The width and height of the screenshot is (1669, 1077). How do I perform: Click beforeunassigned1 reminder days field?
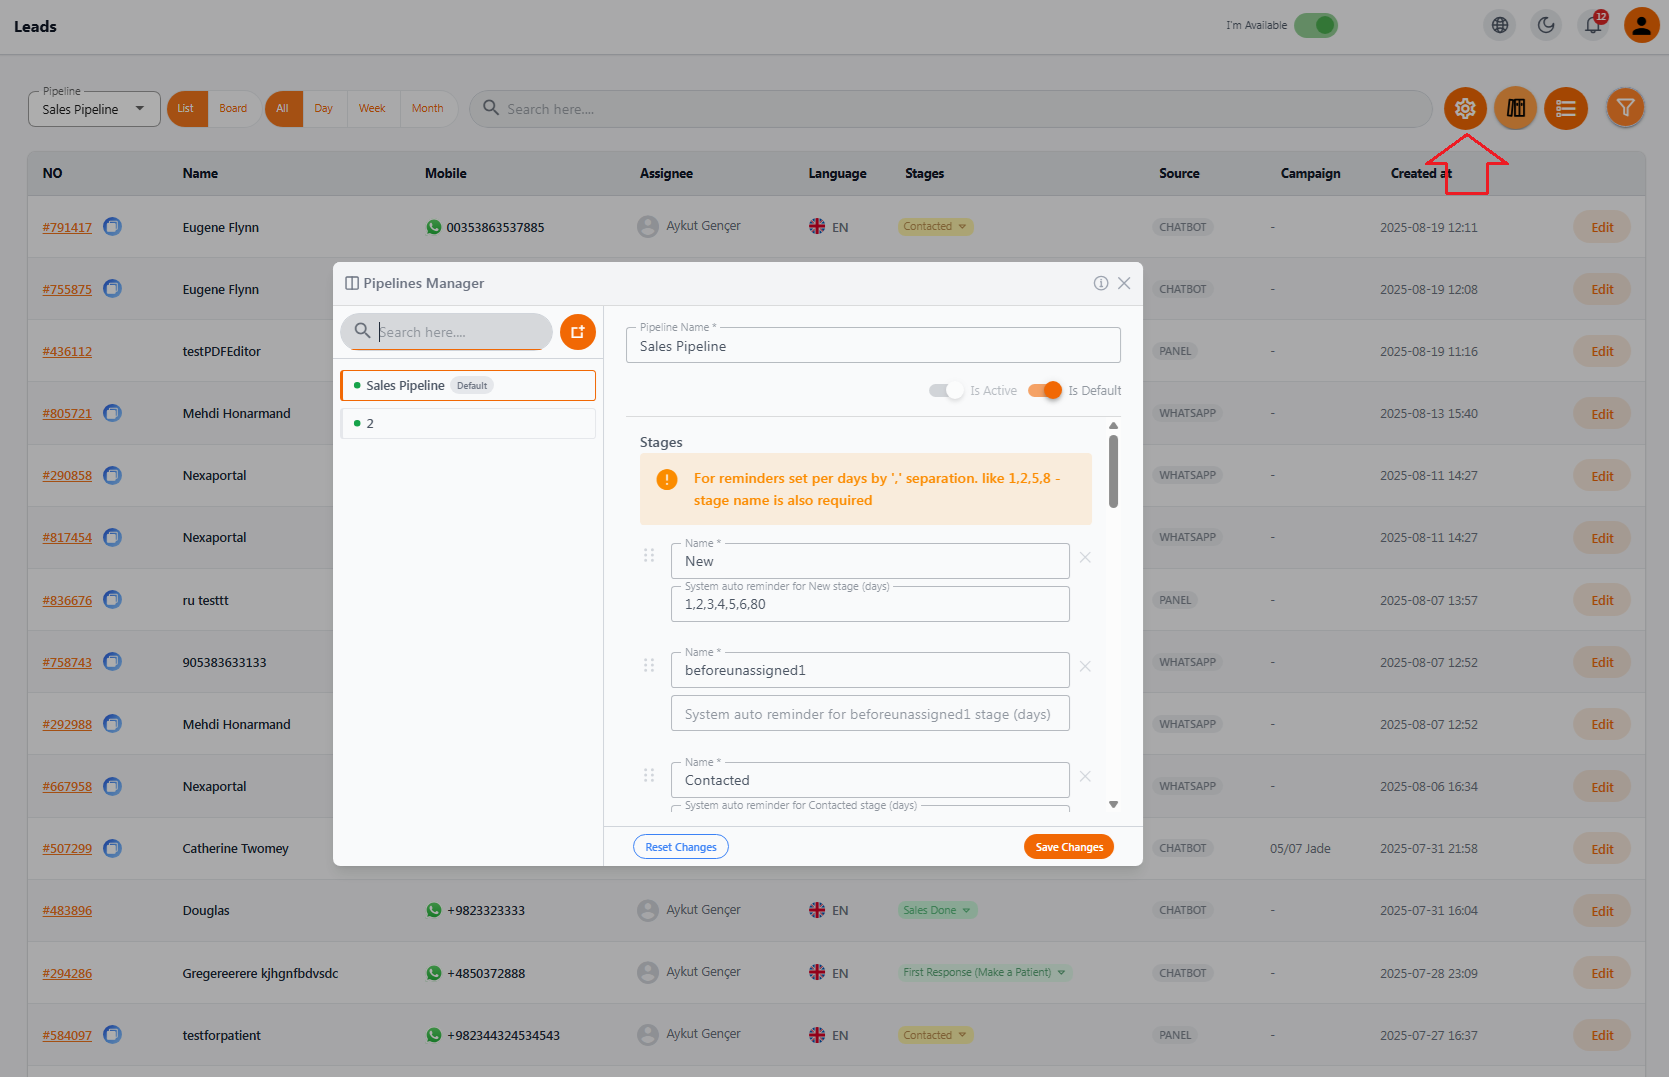point(870,714)
